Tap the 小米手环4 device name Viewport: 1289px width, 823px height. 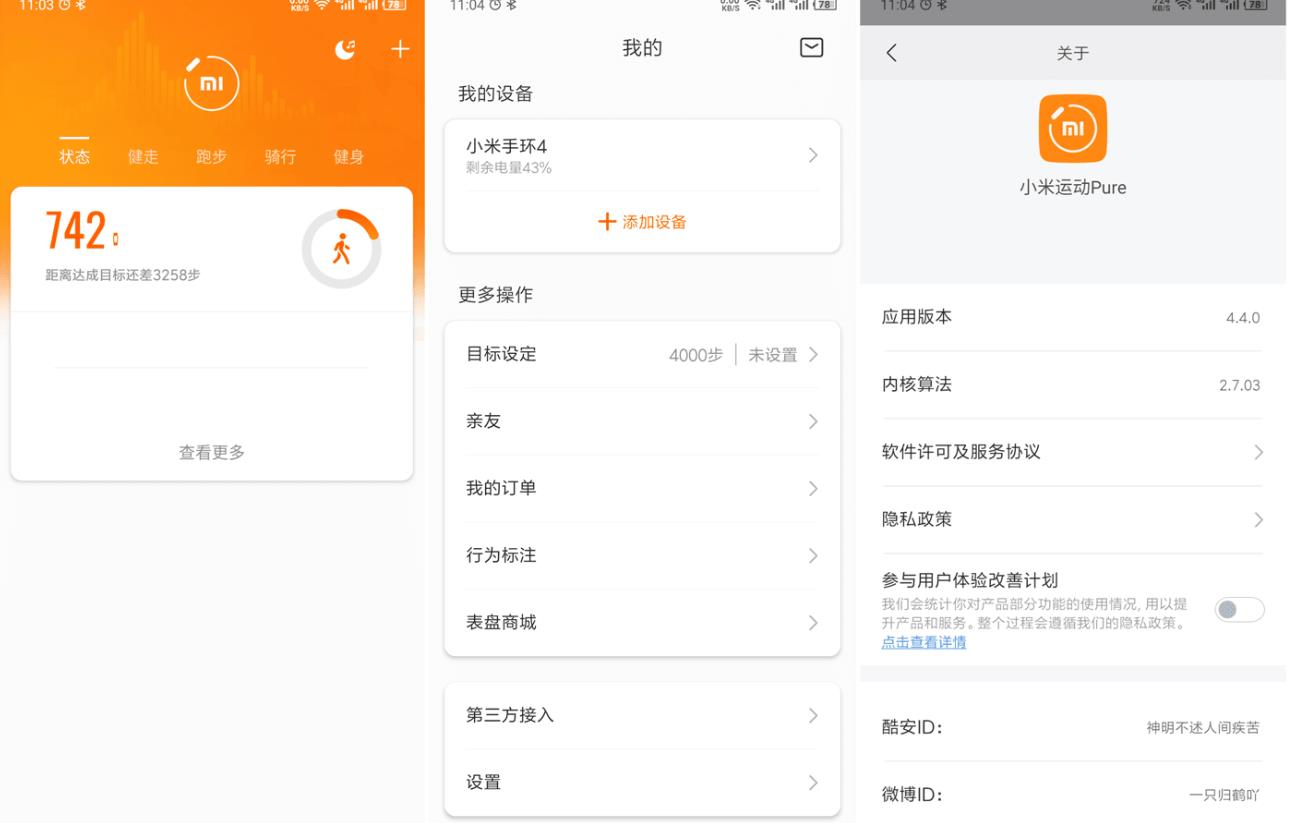(x=507, y=147)
